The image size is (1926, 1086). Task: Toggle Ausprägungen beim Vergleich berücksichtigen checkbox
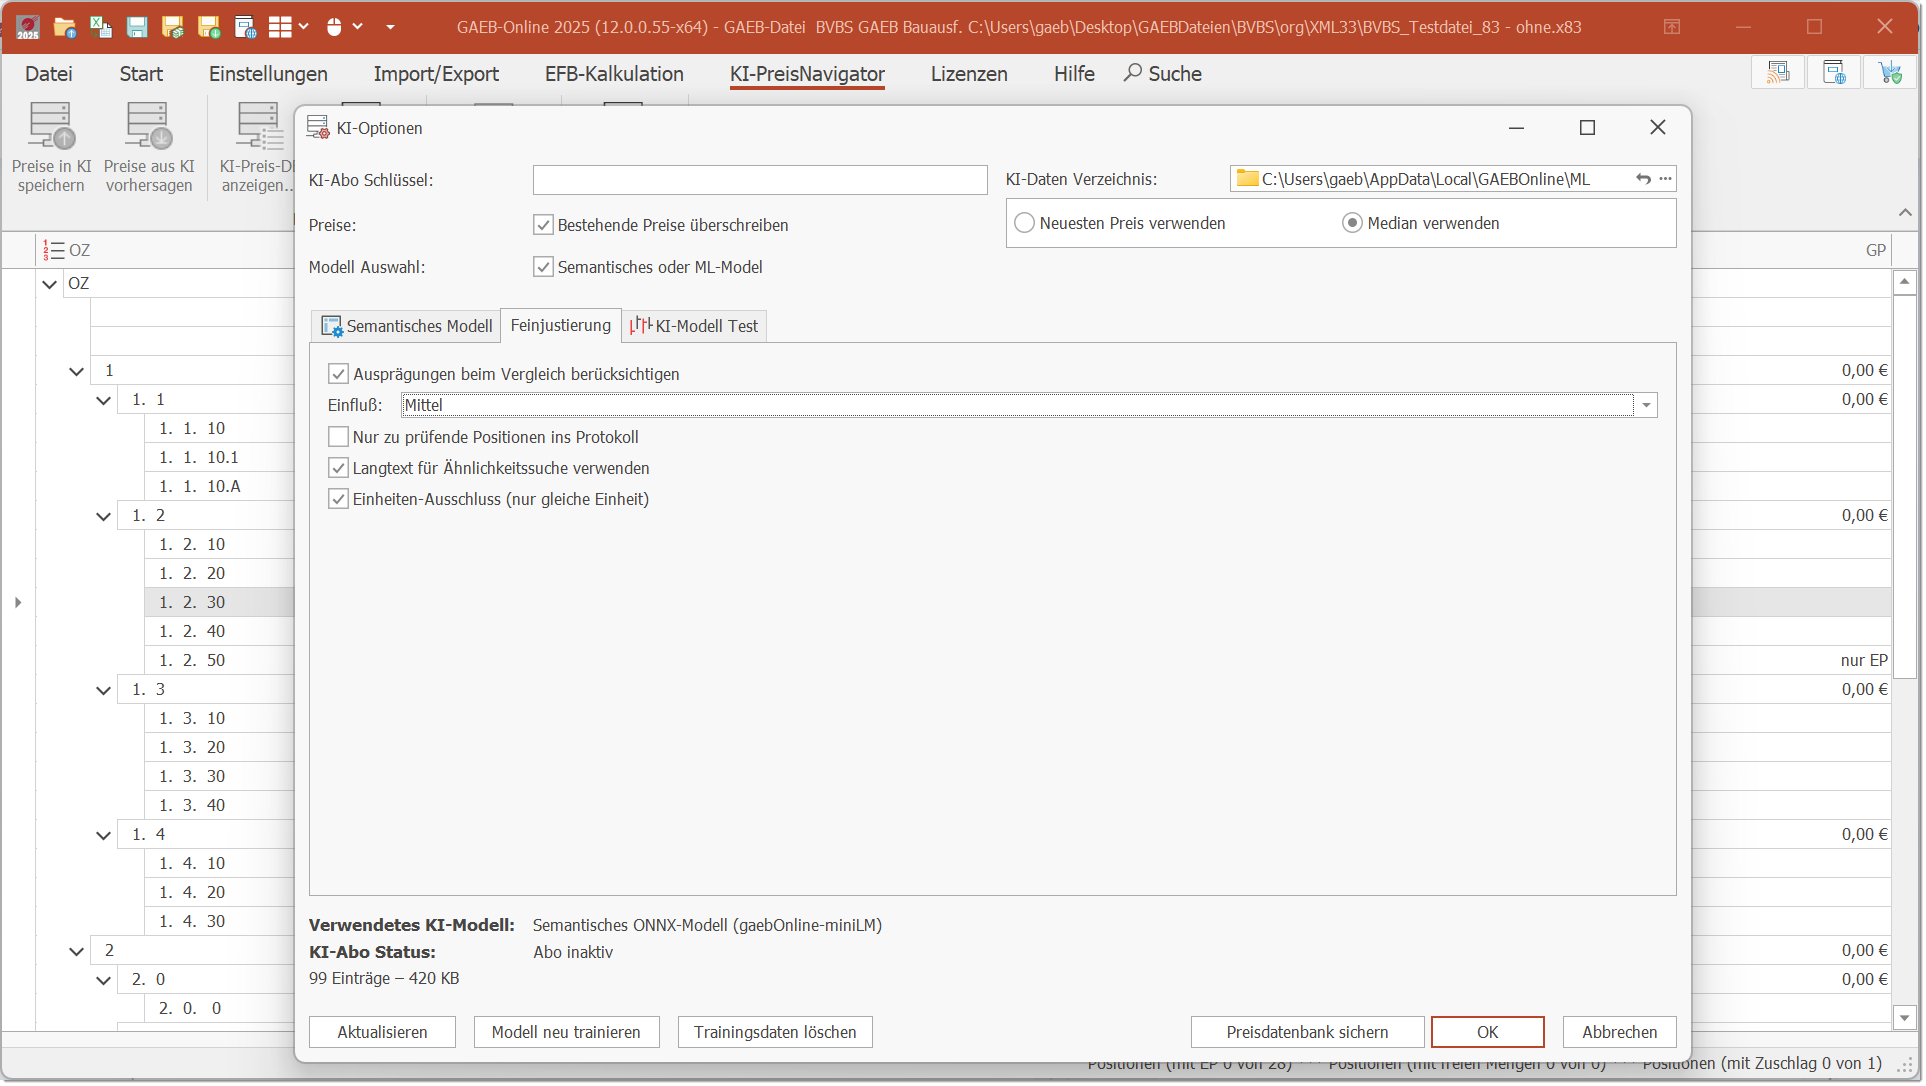338,374
